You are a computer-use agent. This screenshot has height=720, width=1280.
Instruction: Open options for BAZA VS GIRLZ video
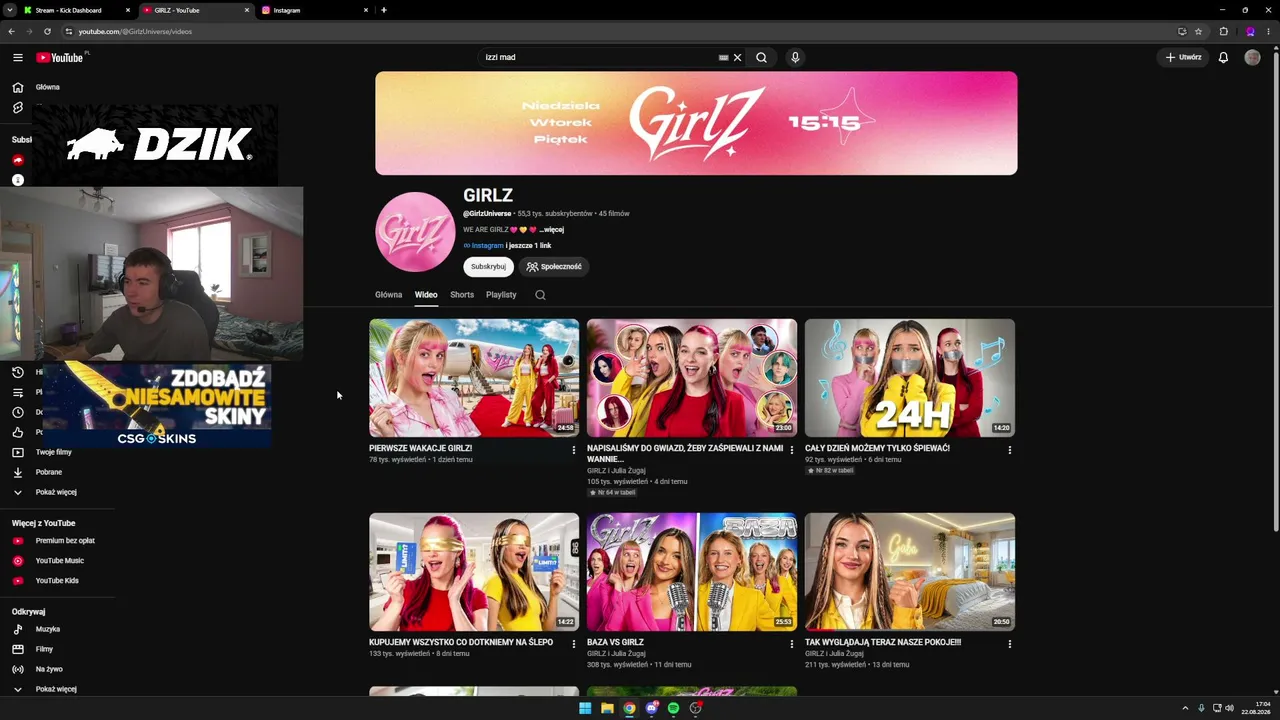[792, 644]
